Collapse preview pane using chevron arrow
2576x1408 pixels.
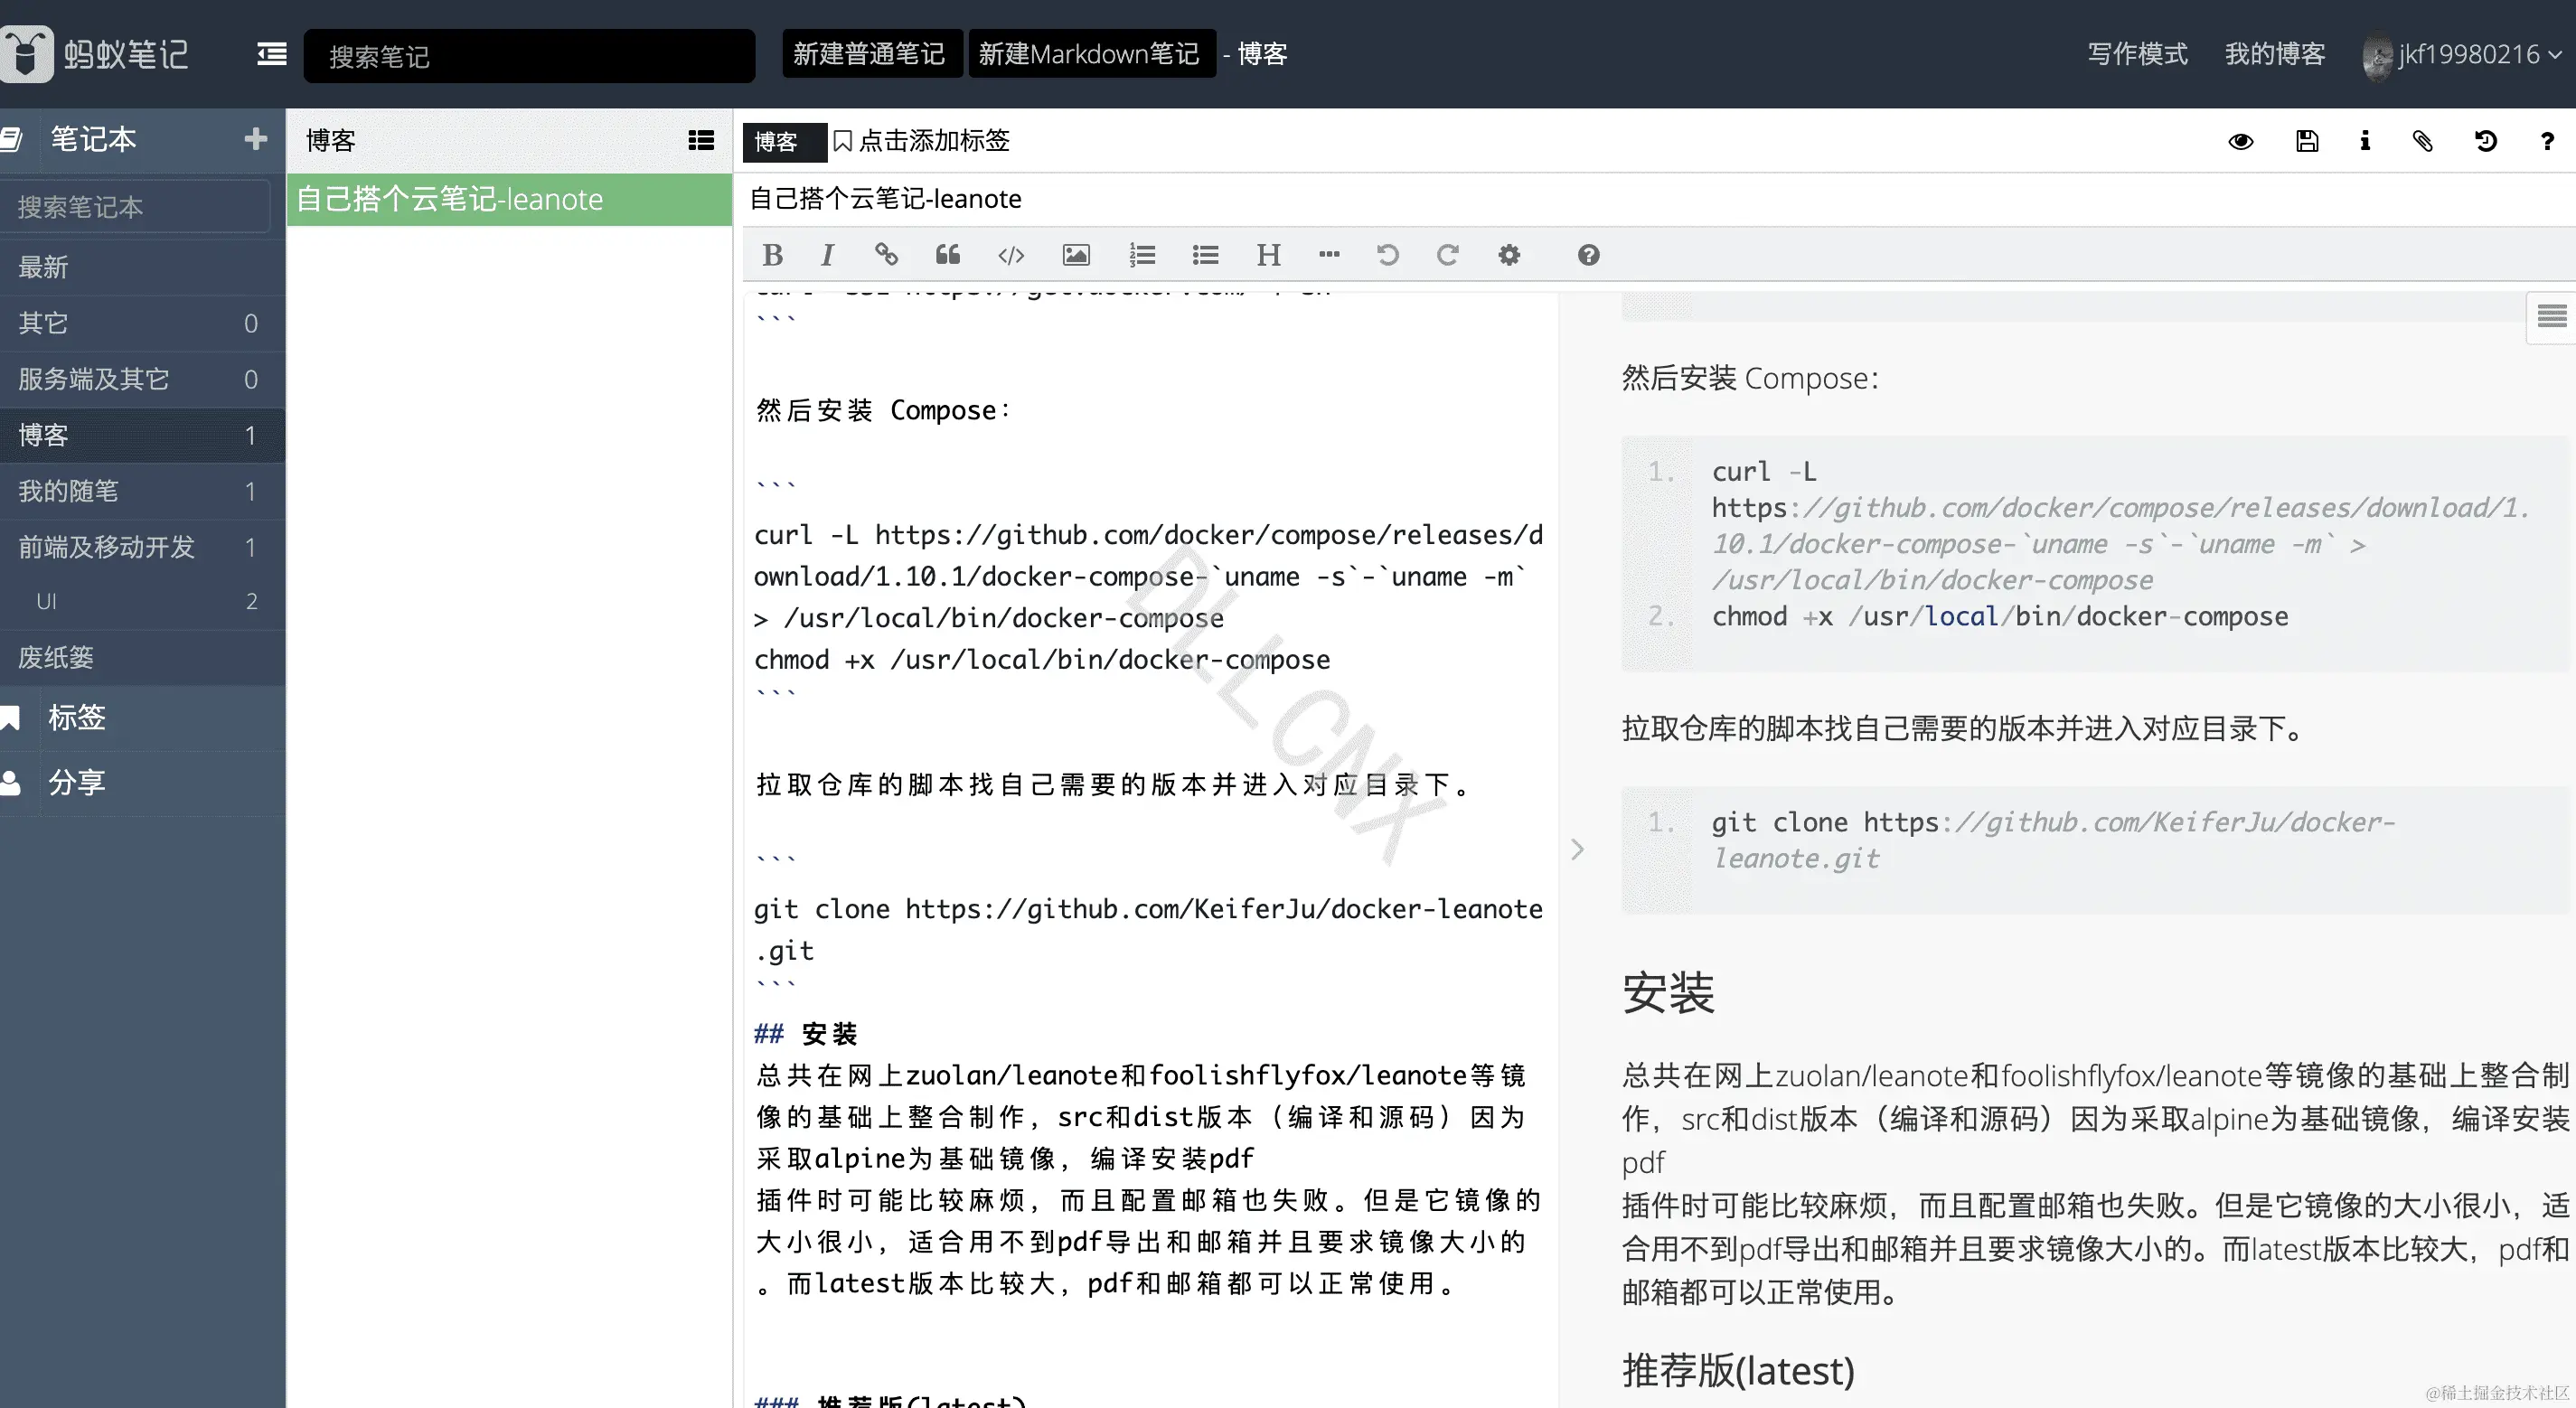pos(1577,849)
